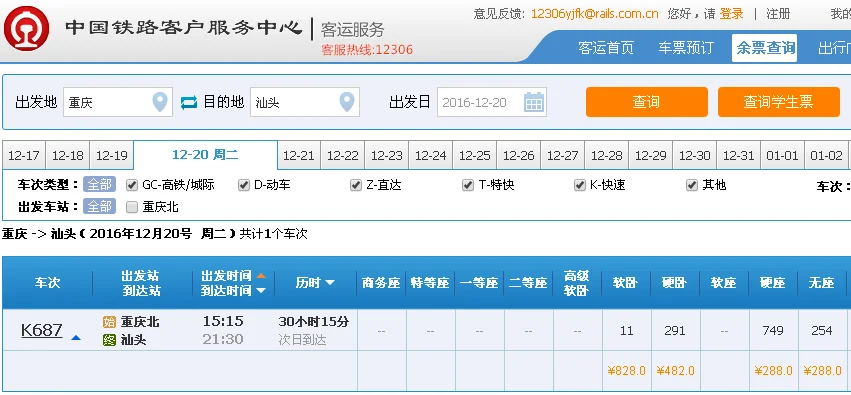Viewport: 851px width, 395px height.
Task: Select the 12-30 date tab
Action: pyautogui.click(x=695, y=156)
